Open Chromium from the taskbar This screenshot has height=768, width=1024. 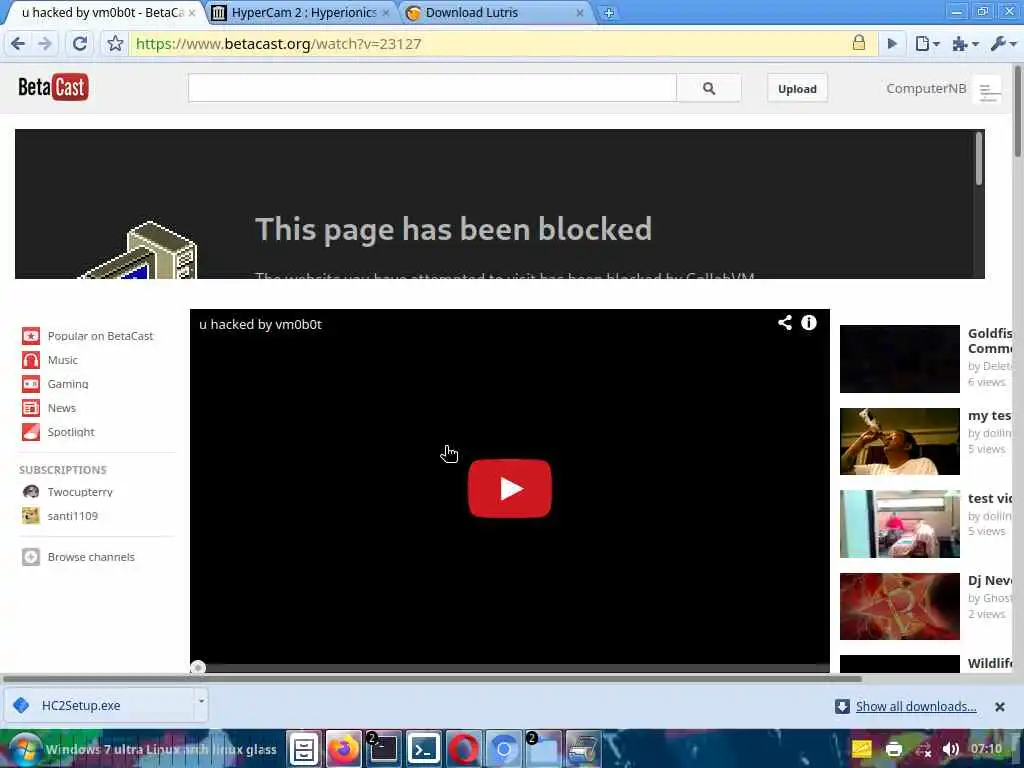tap(504, 749)
